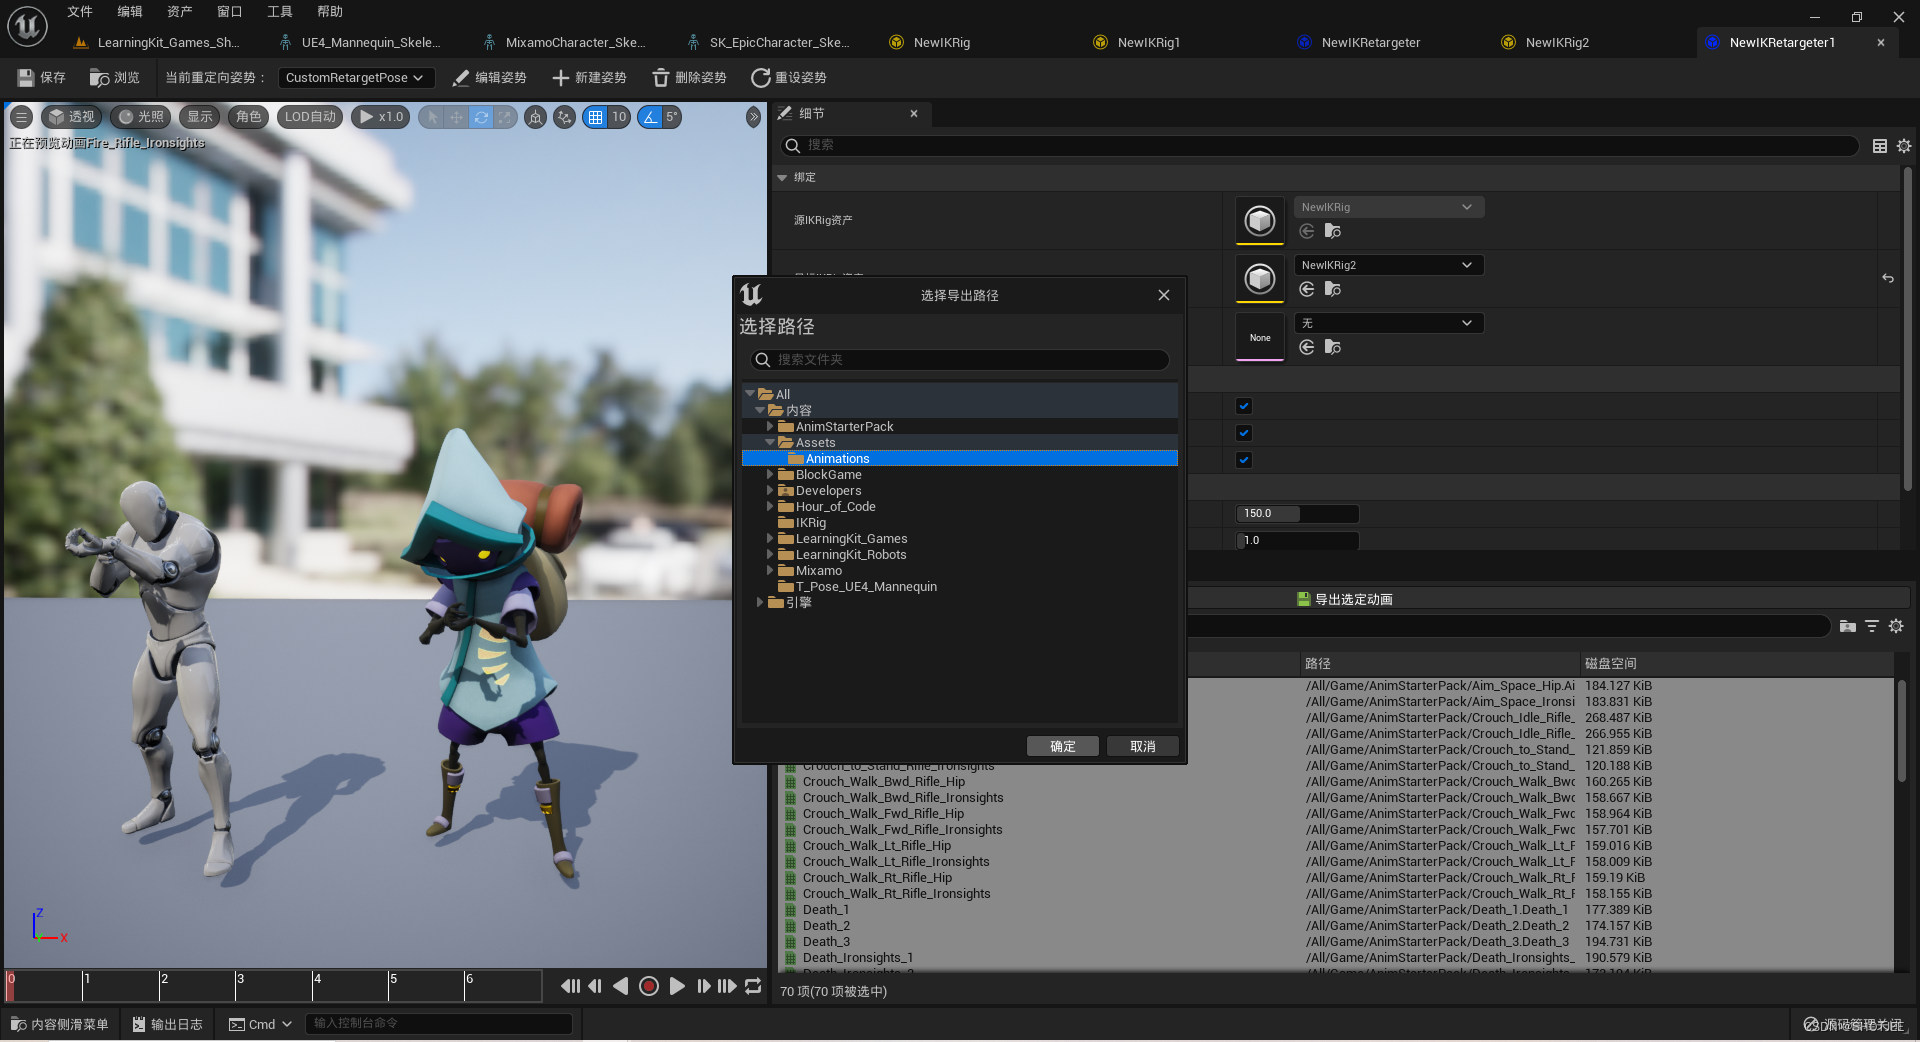
Task: Click 编辑姿势 edit pose pencil button
Action: [489, 78]
